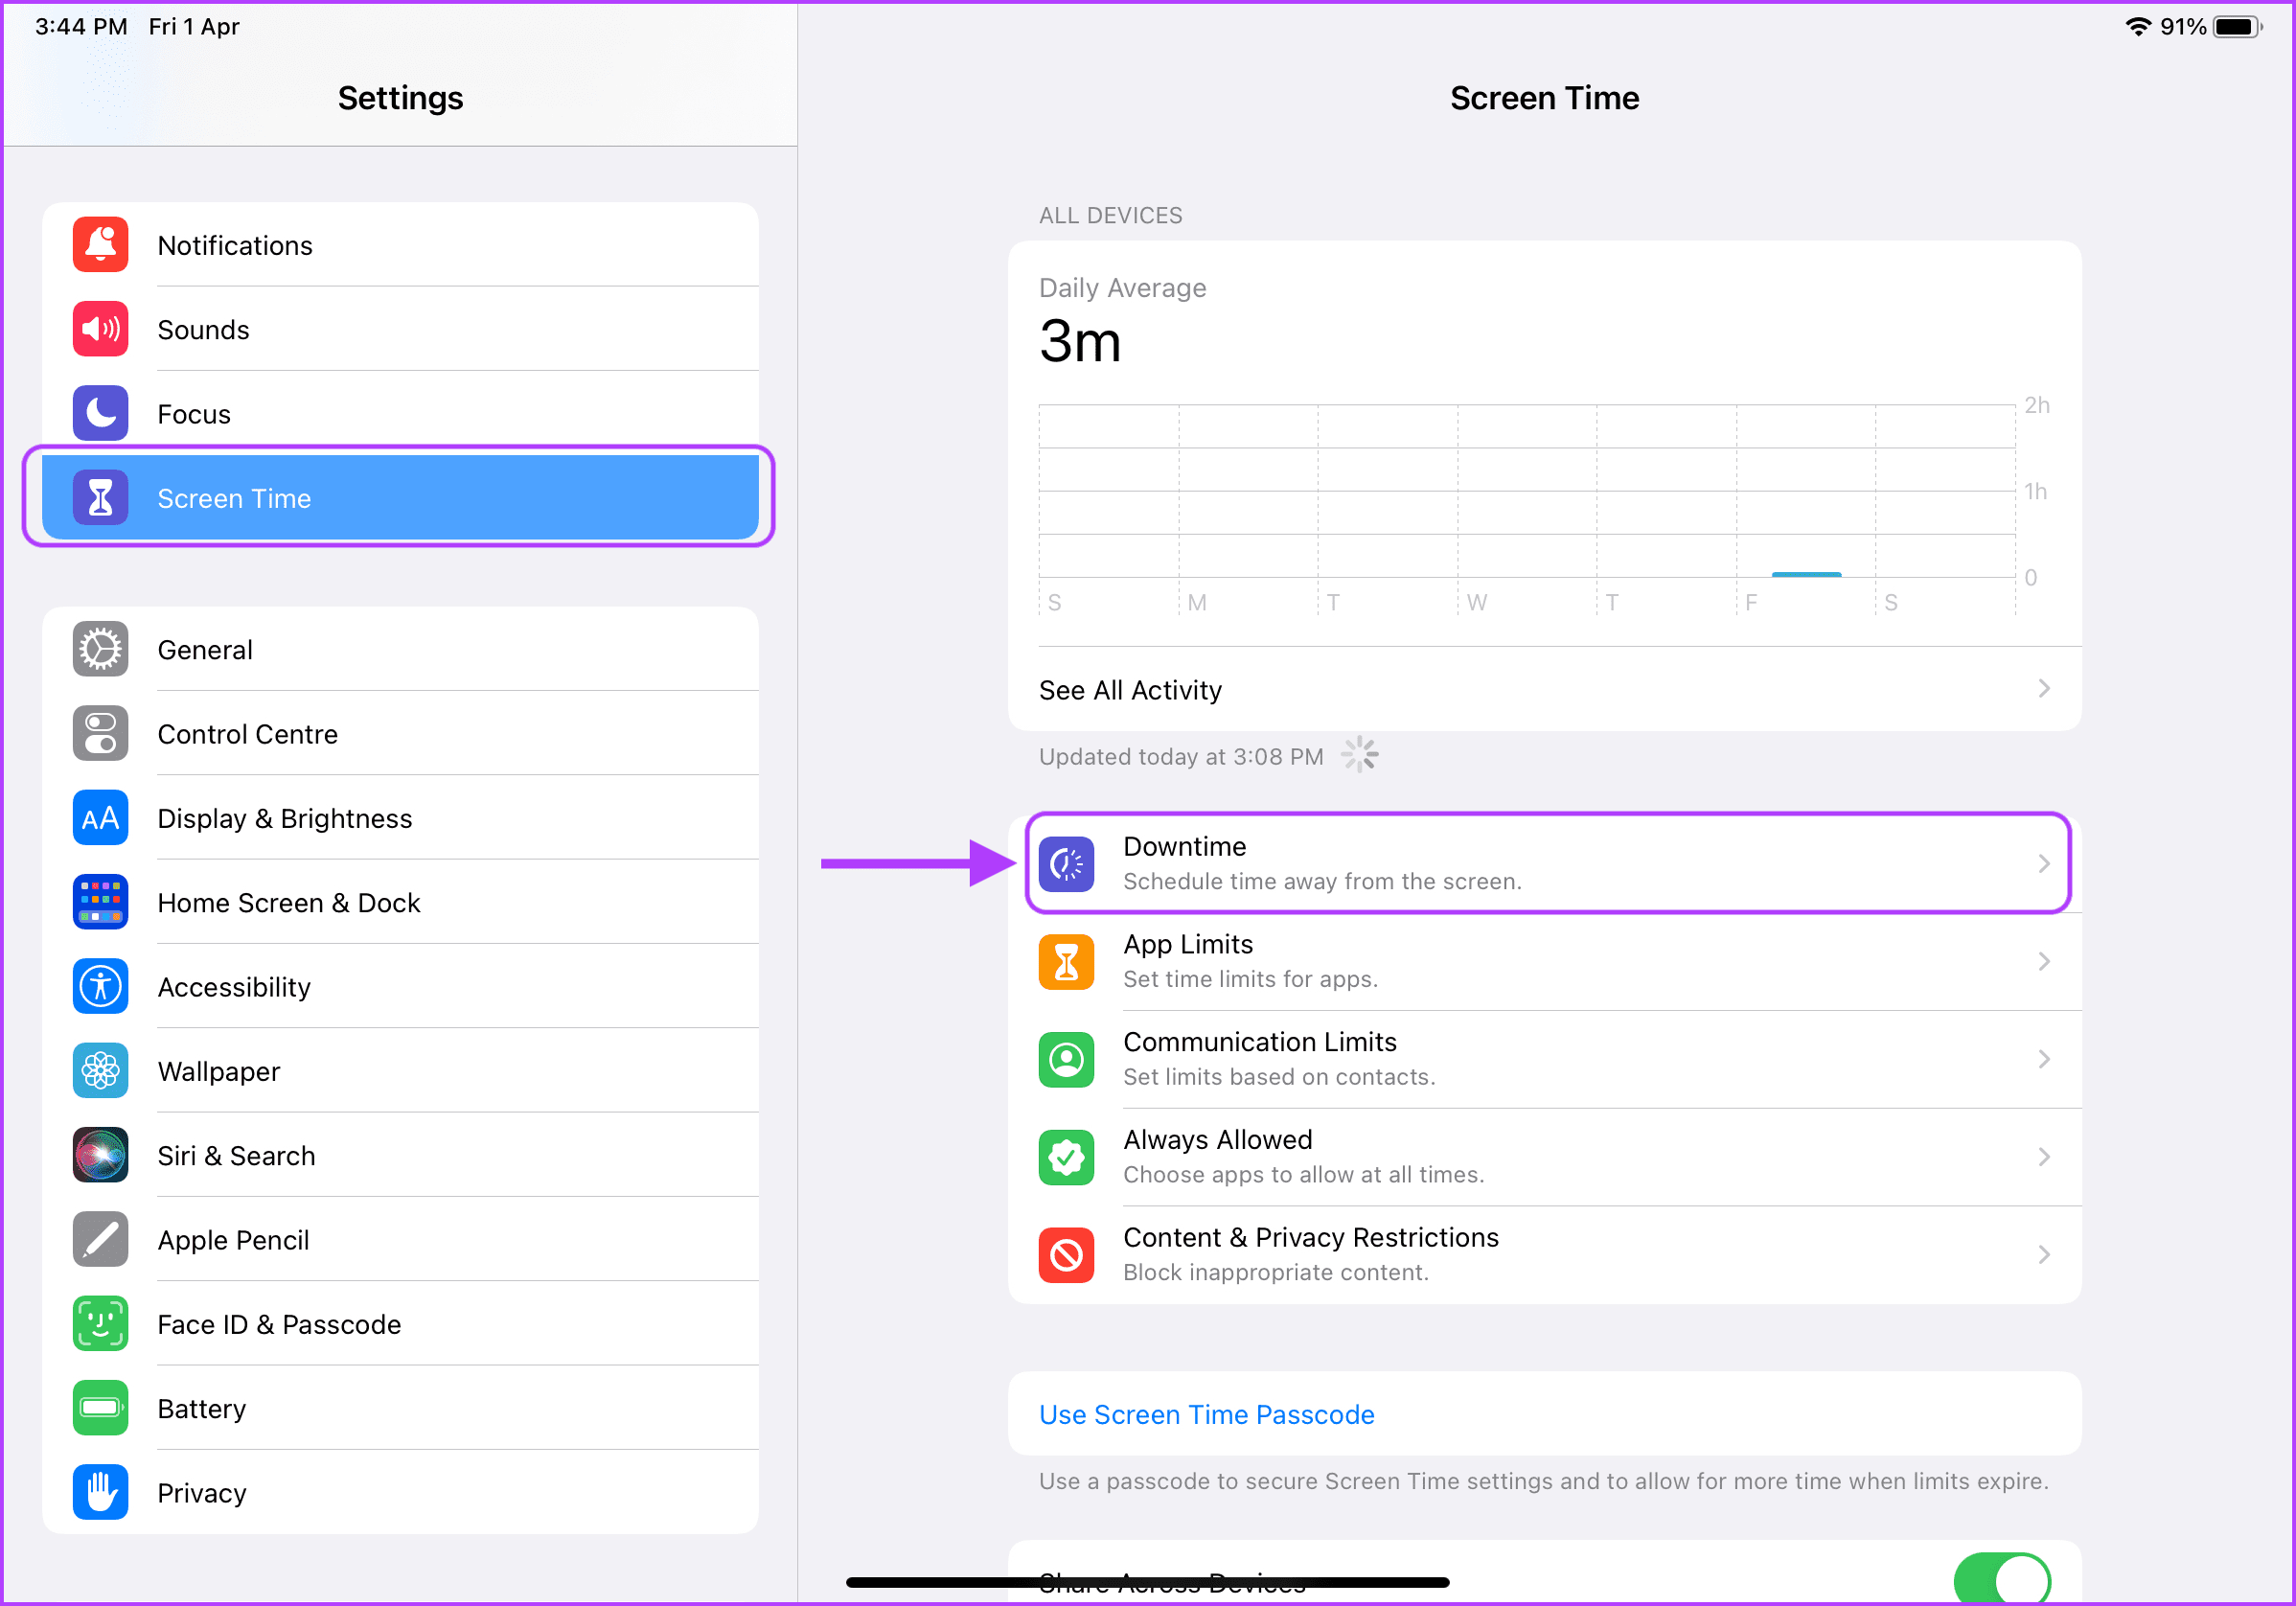Open App Limits row

[1545, 961]
